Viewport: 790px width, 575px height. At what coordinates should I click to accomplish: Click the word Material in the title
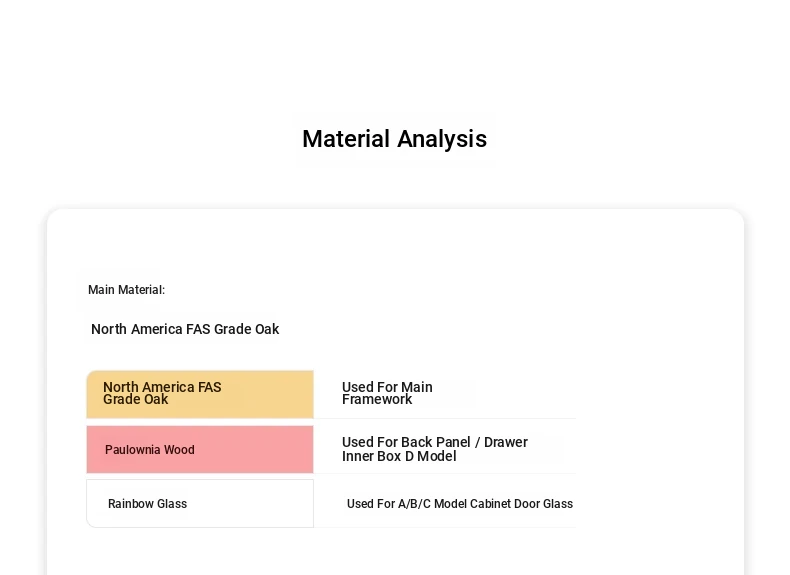(346, 139)
